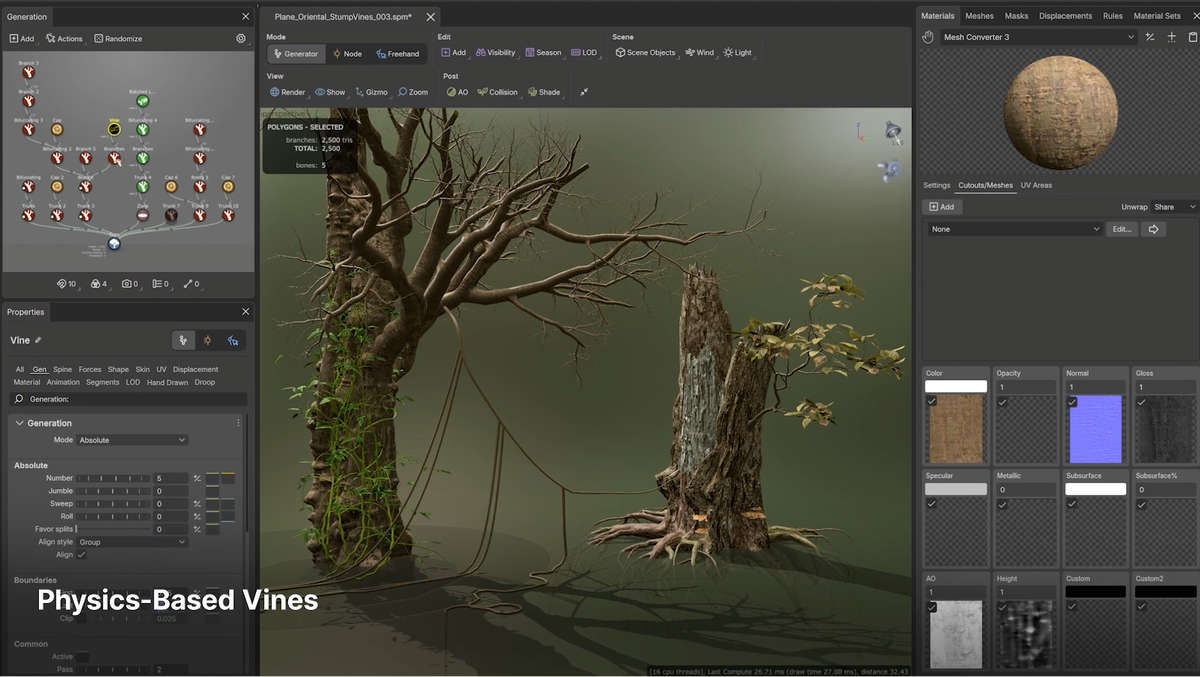Click the plus icon to add material

(1171, 37)
